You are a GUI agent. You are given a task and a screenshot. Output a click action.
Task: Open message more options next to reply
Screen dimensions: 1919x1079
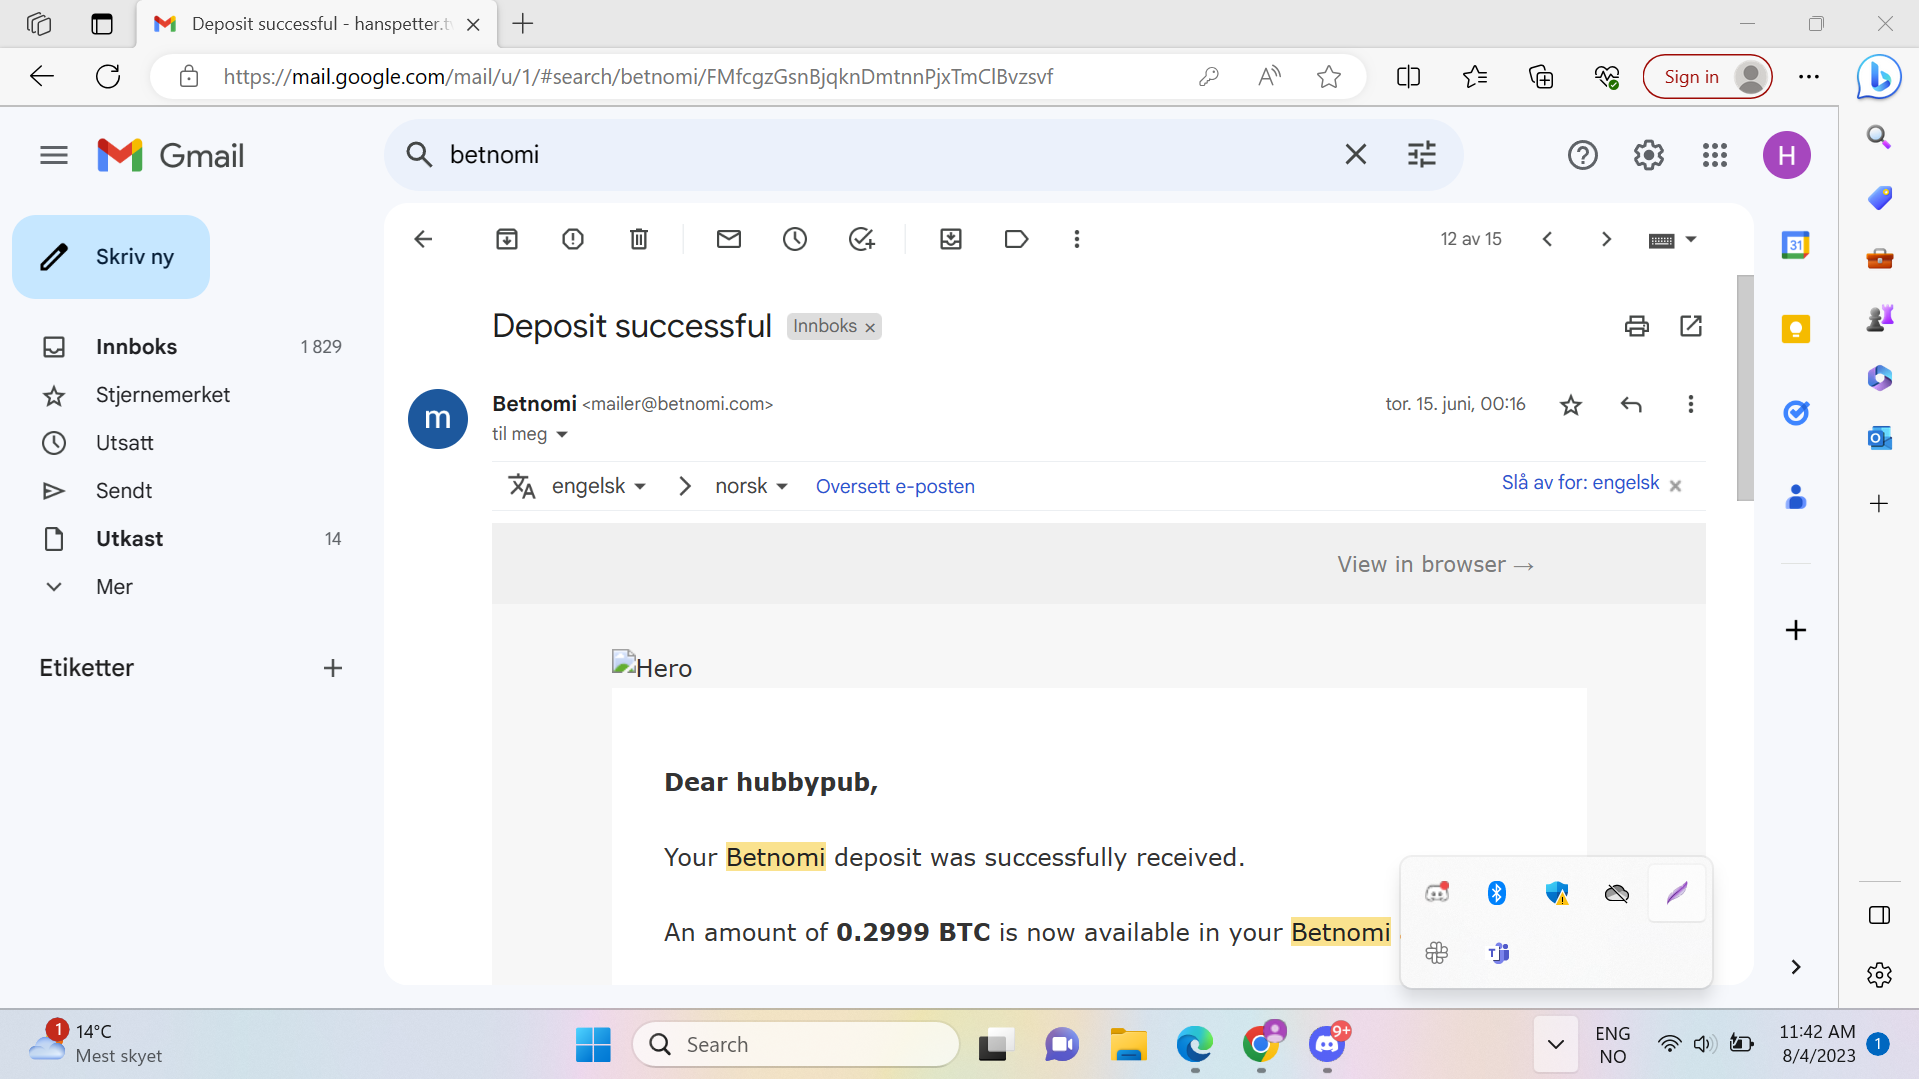(x=1691, y=405)
